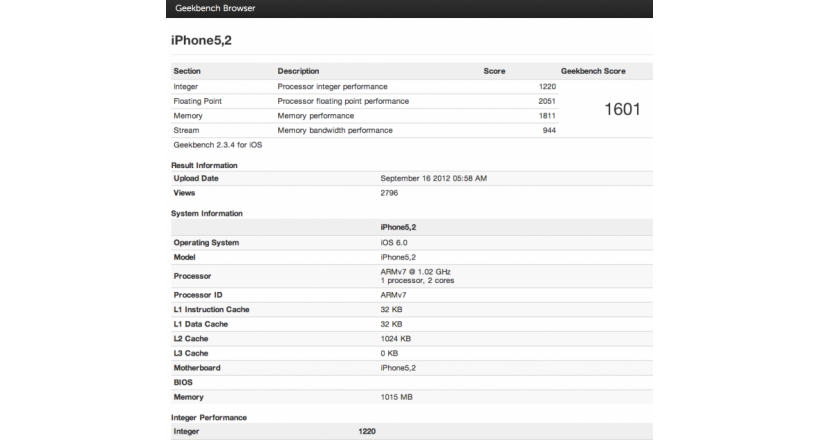Select the Stream score 944
Image resolution: width=820 pixels, height=440 pixels.
click(x=549, y=131)
